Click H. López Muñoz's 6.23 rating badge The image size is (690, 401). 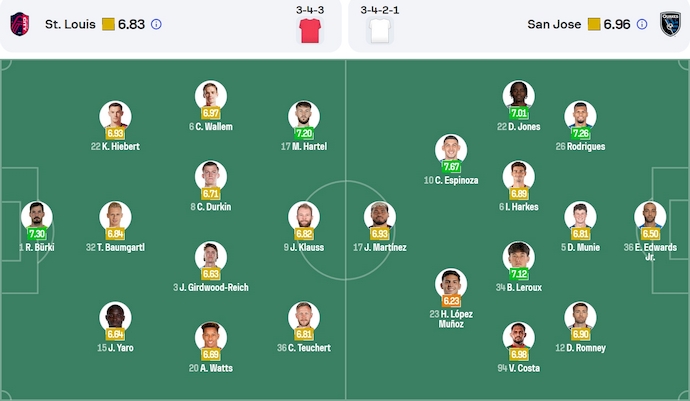click(451, 300)
